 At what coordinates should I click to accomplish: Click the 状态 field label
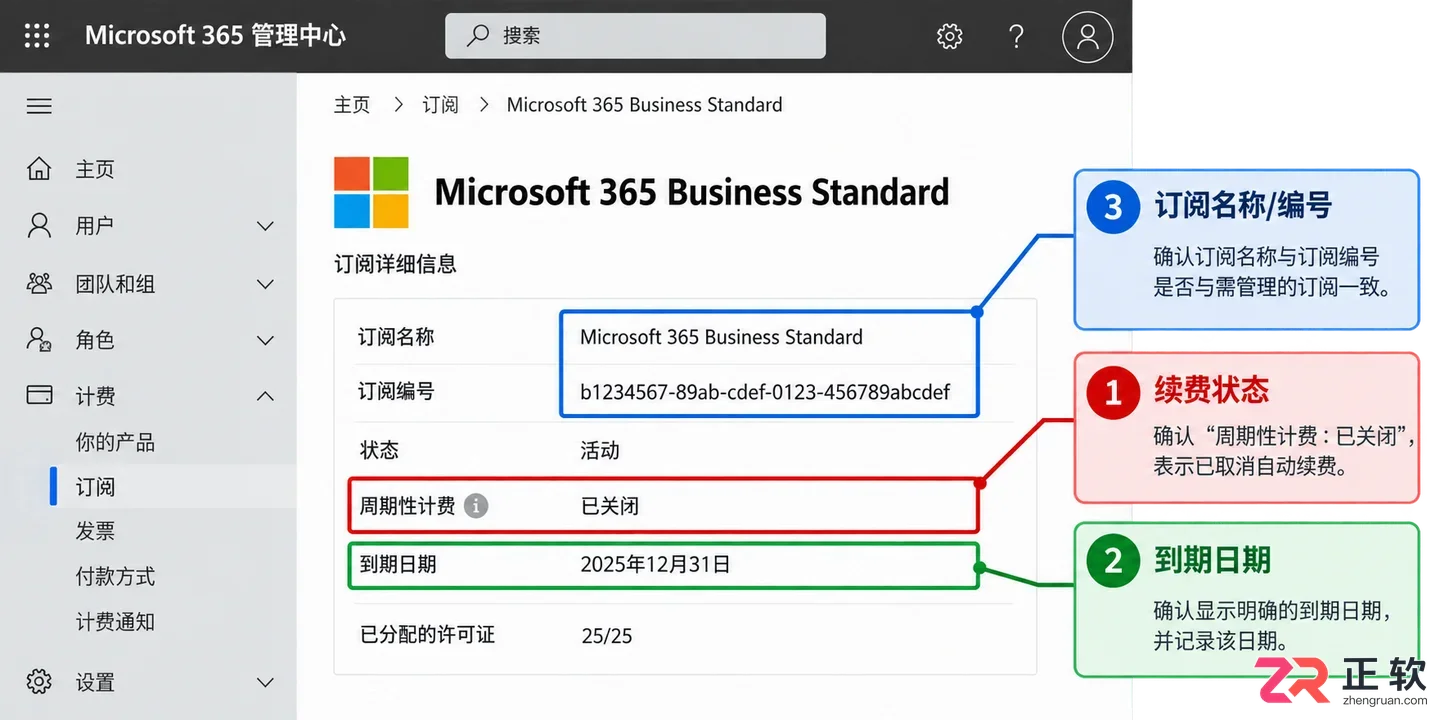379,451
